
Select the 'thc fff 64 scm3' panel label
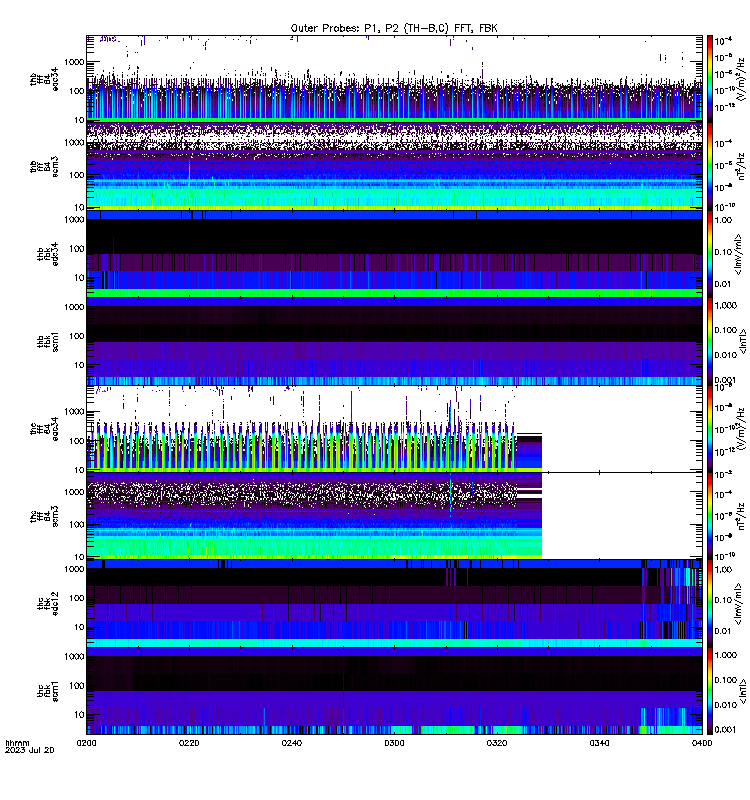44,516
